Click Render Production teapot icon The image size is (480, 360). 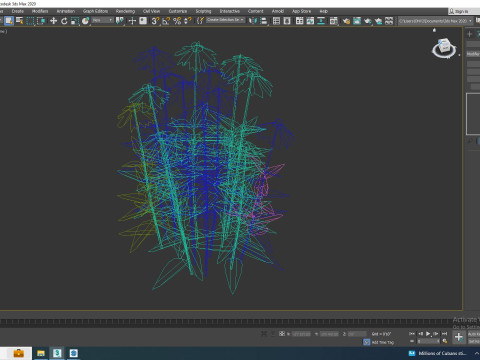(x=367, y=21)
